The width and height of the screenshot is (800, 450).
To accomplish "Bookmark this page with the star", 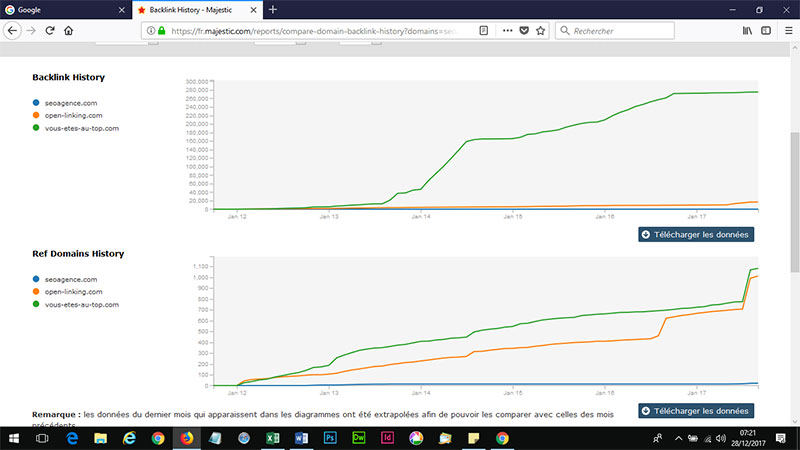I will [541, 31].
